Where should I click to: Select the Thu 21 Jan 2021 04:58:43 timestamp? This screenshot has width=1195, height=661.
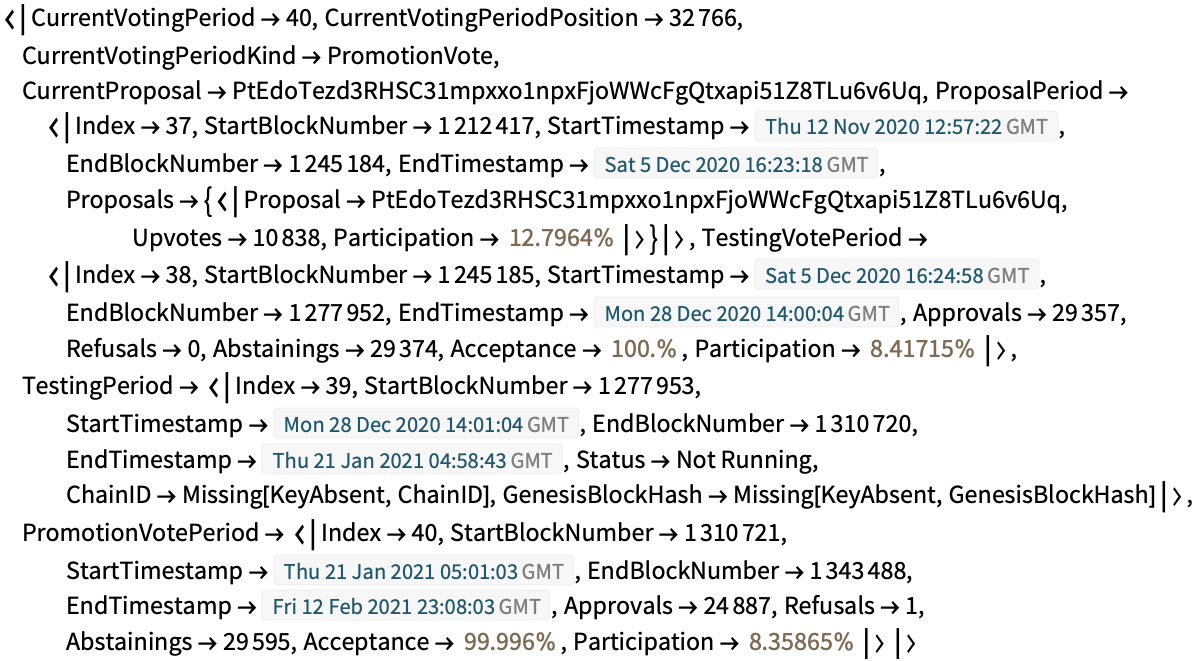(412, 460)
